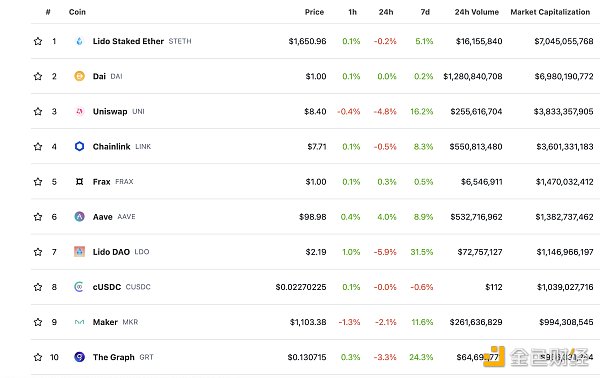Click the Dai coin logo
600x378 pixels.
point(79,76)
